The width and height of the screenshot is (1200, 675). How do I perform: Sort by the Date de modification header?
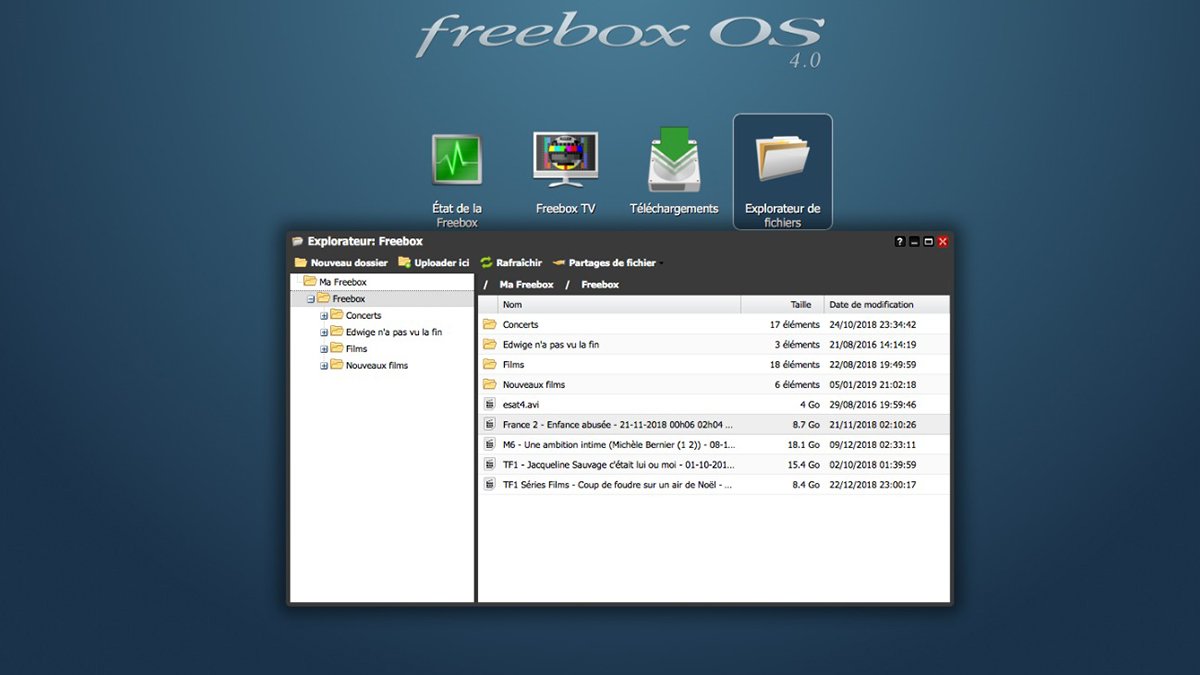tap(887, 305)
